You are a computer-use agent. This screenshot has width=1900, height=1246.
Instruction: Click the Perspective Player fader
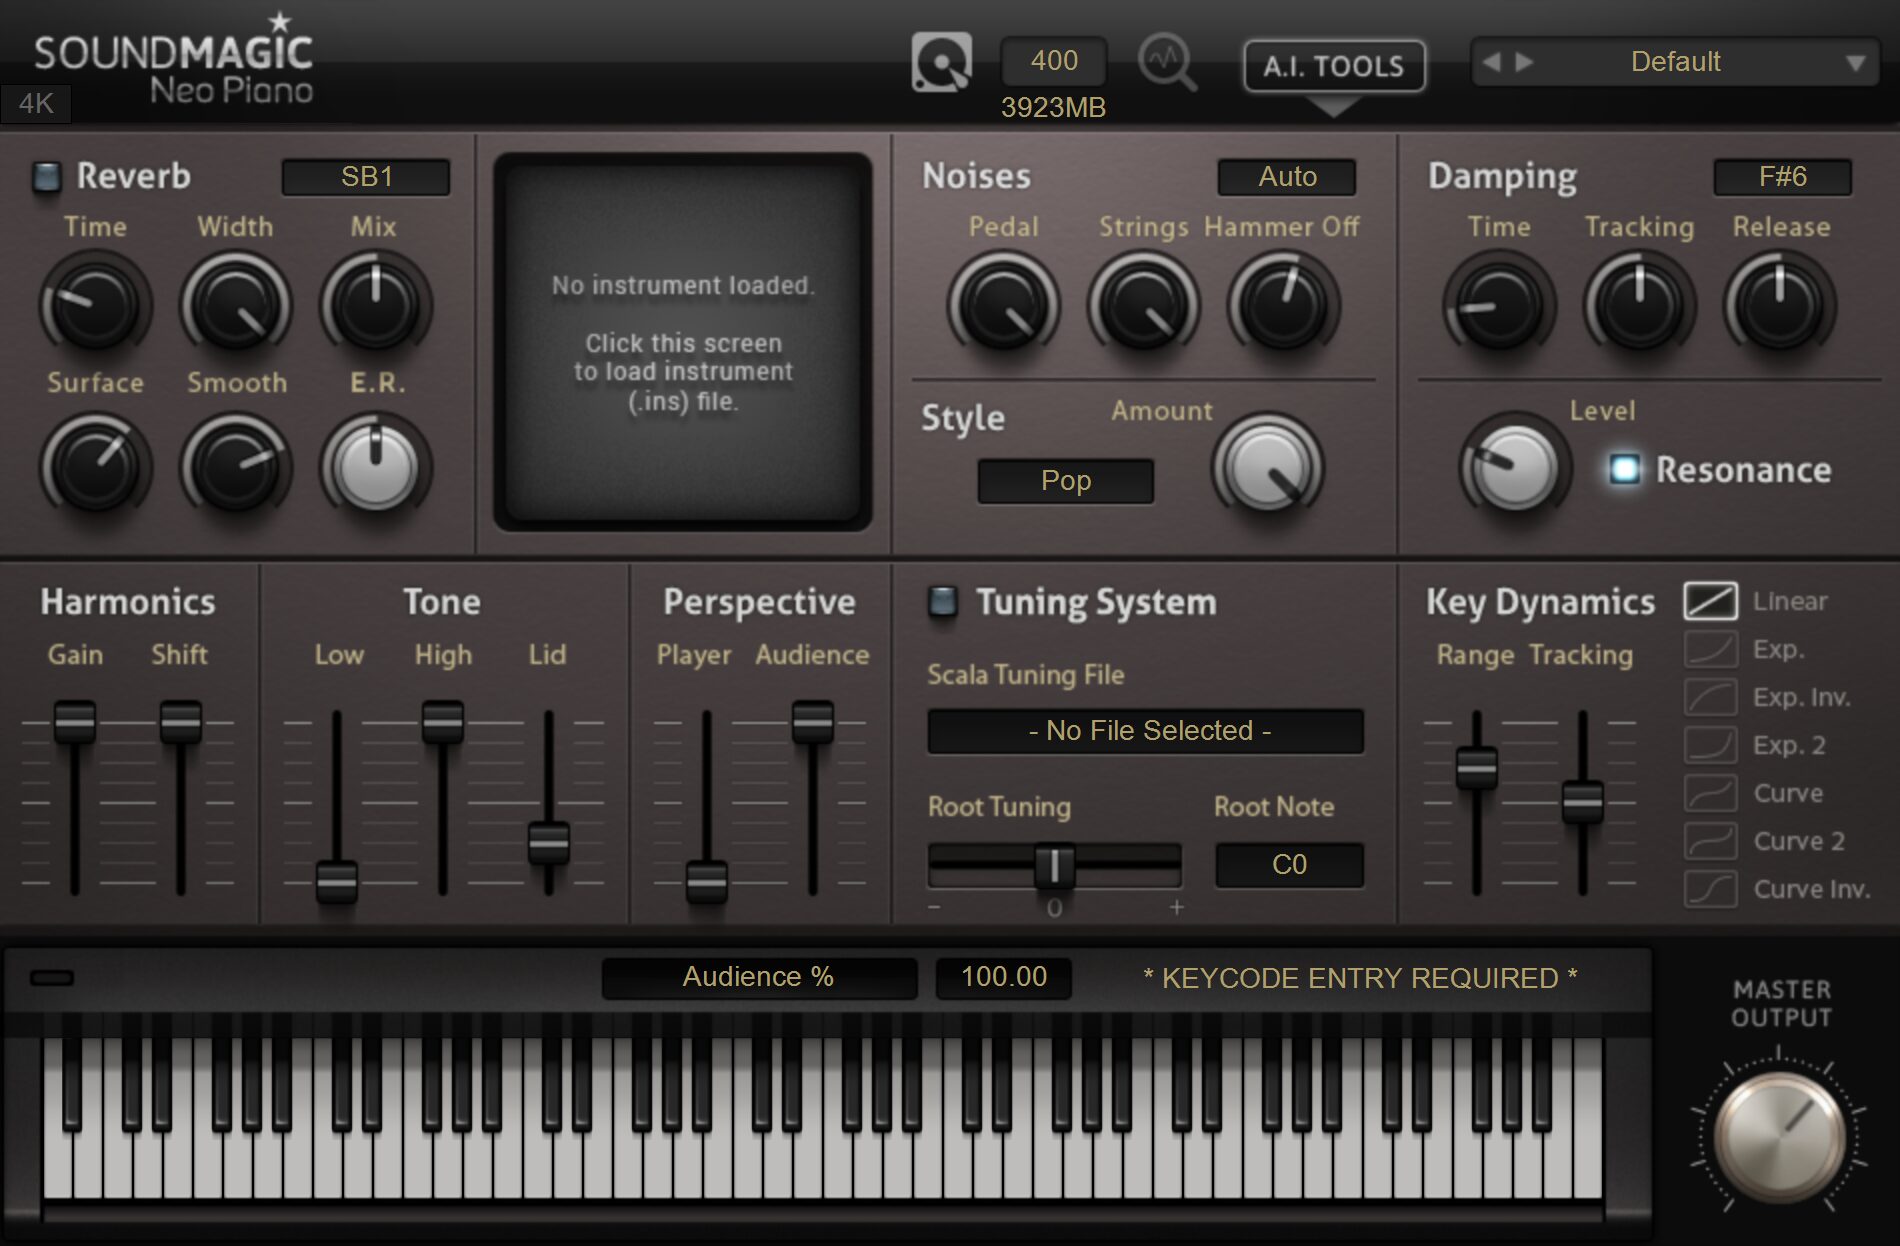click(x=707, y=881)
